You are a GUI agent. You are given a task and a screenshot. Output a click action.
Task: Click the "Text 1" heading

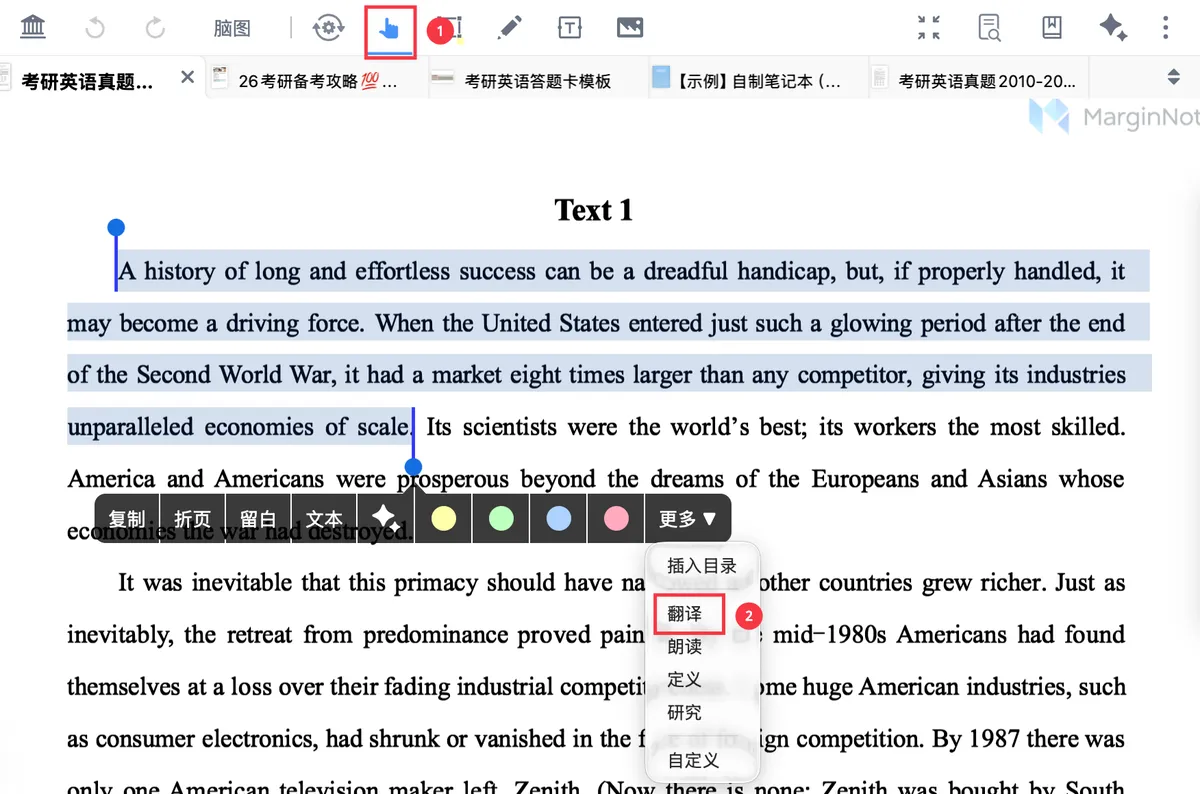[x=594, y=210]
